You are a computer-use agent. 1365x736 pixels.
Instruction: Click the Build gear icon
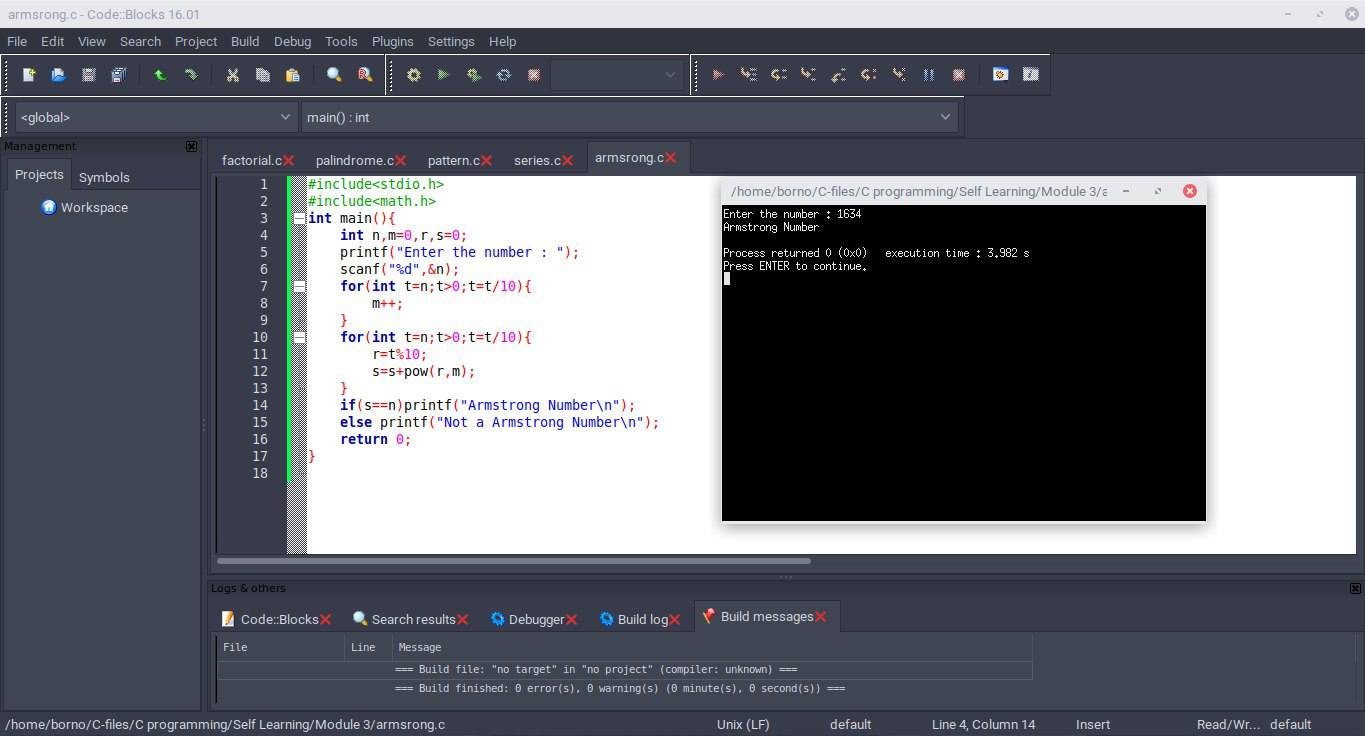point(413,75)
